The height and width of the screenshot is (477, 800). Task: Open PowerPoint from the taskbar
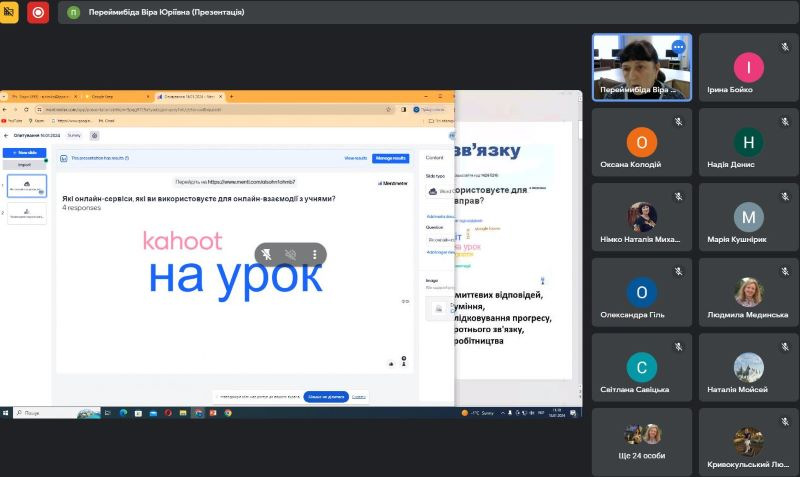coord(213,413)
